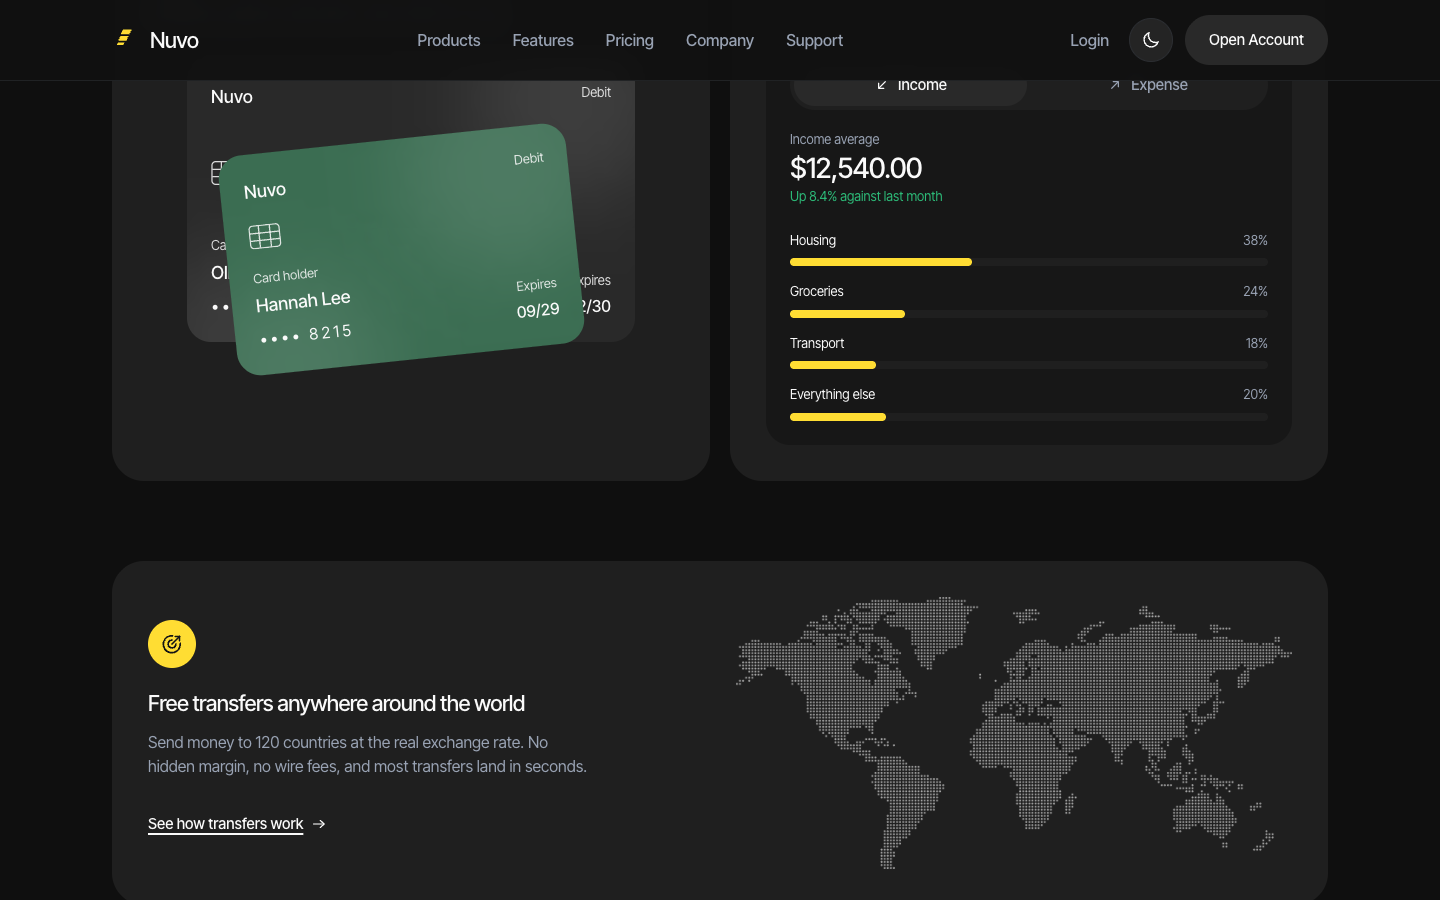Viewport: 1440px width, 900px height.
Task: Click the Up 8.4% against last month text
Action: [x=866, y=197]
